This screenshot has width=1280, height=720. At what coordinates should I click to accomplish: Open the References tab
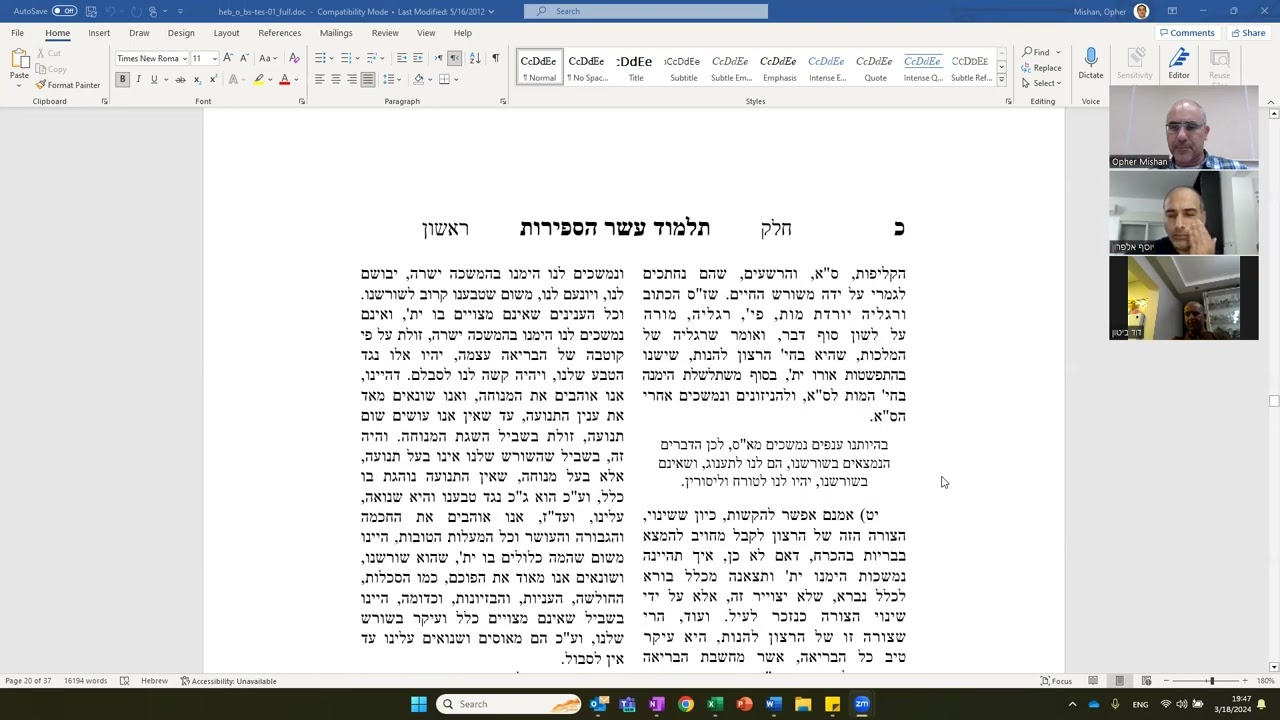(x=280, y=33)
